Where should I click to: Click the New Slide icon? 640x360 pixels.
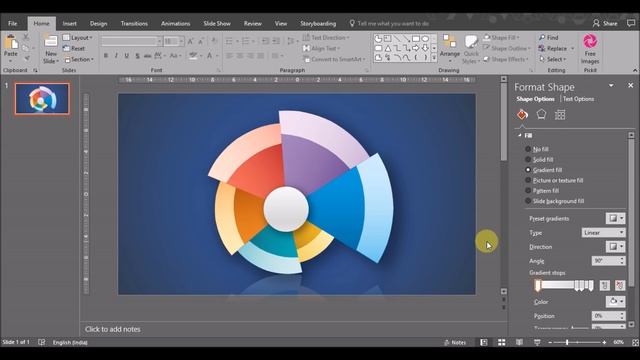[x=51, y=42]
